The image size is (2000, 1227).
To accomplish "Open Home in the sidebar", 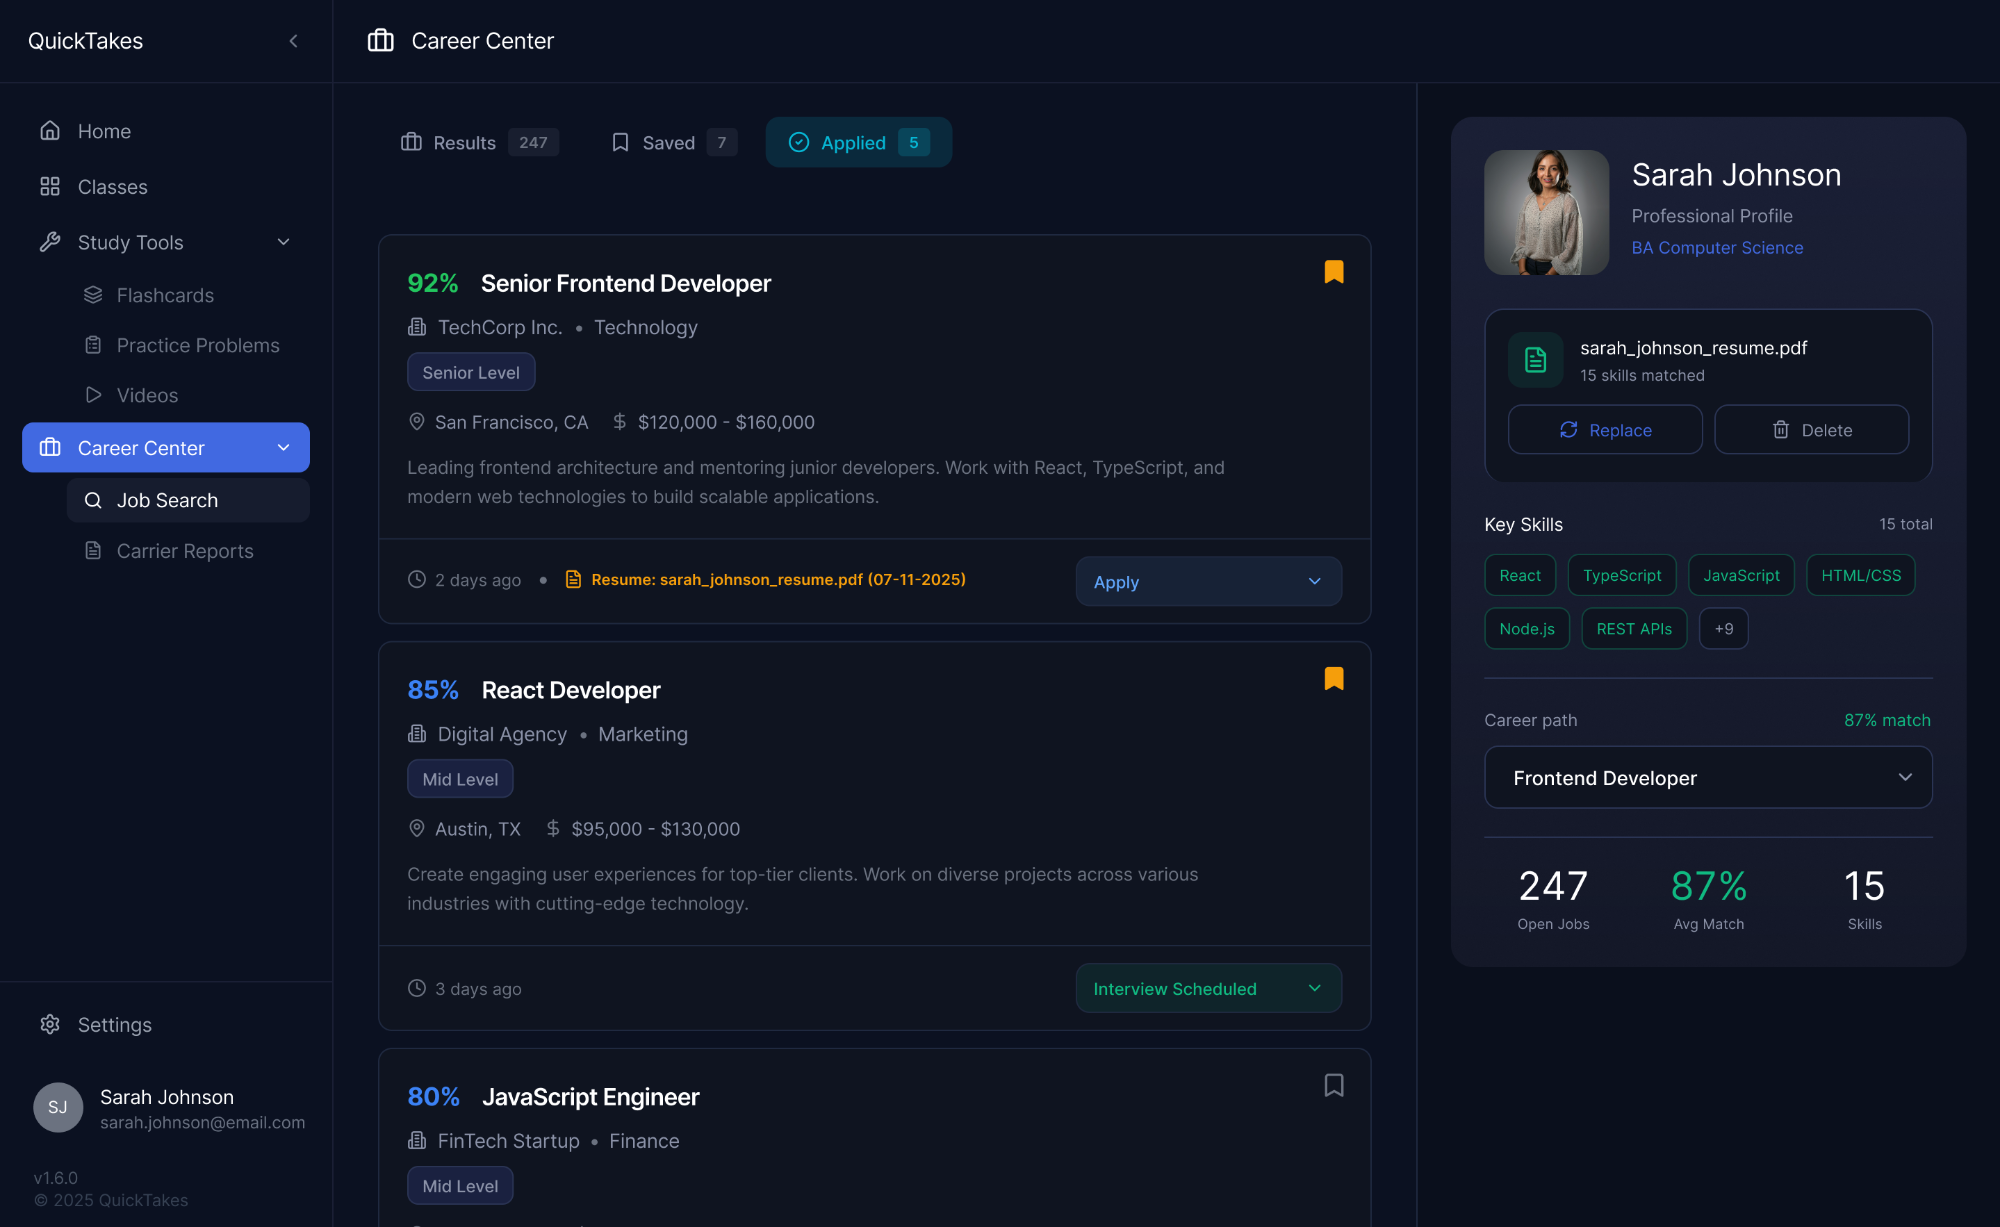I will 166,131.
